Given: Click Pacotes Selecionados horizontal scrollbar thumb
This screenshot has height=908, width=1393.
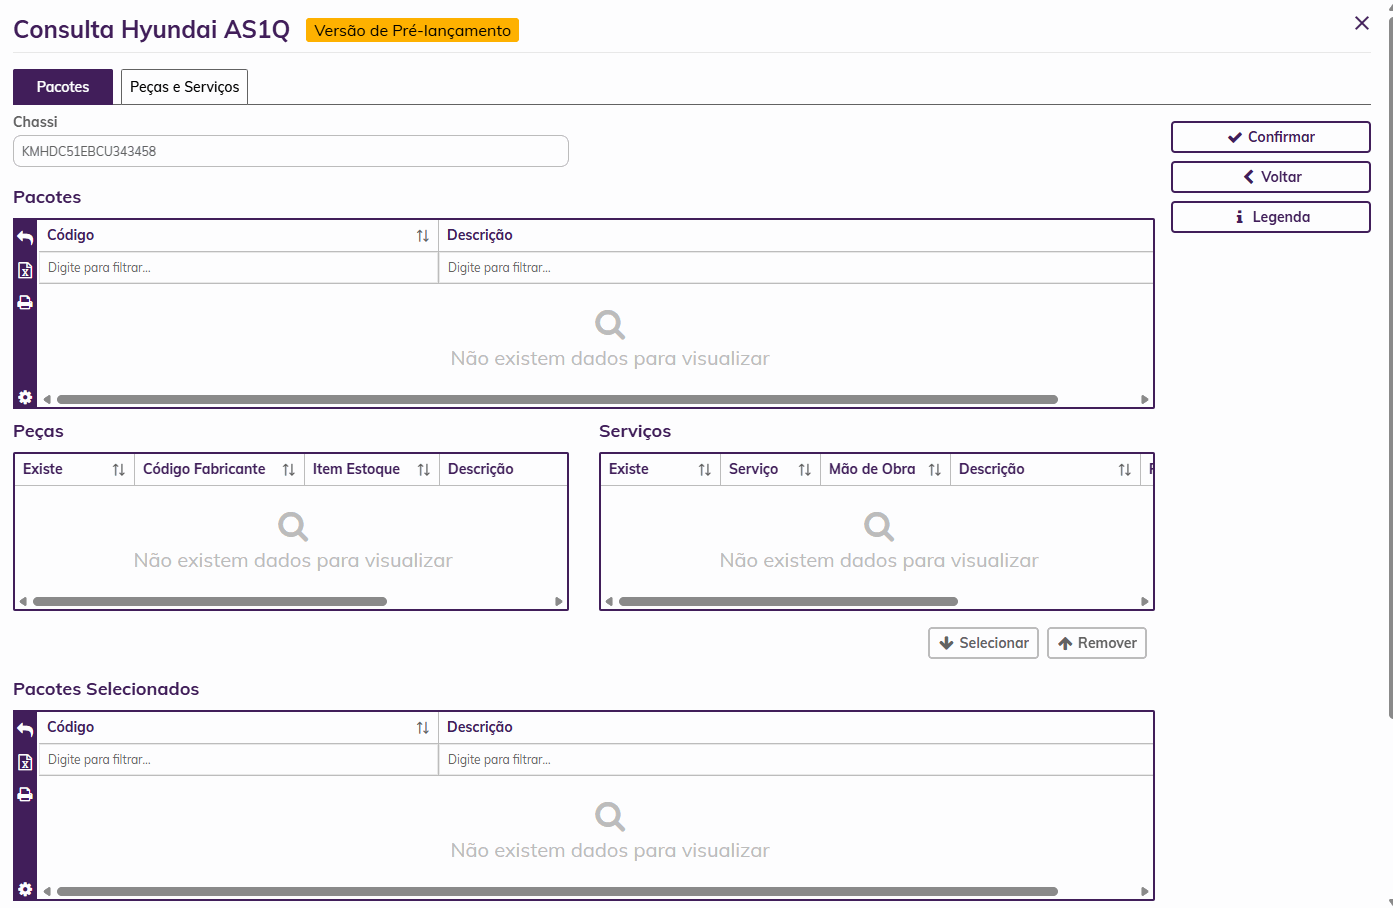Looking at the screenshot, I should tap(557, 892).
